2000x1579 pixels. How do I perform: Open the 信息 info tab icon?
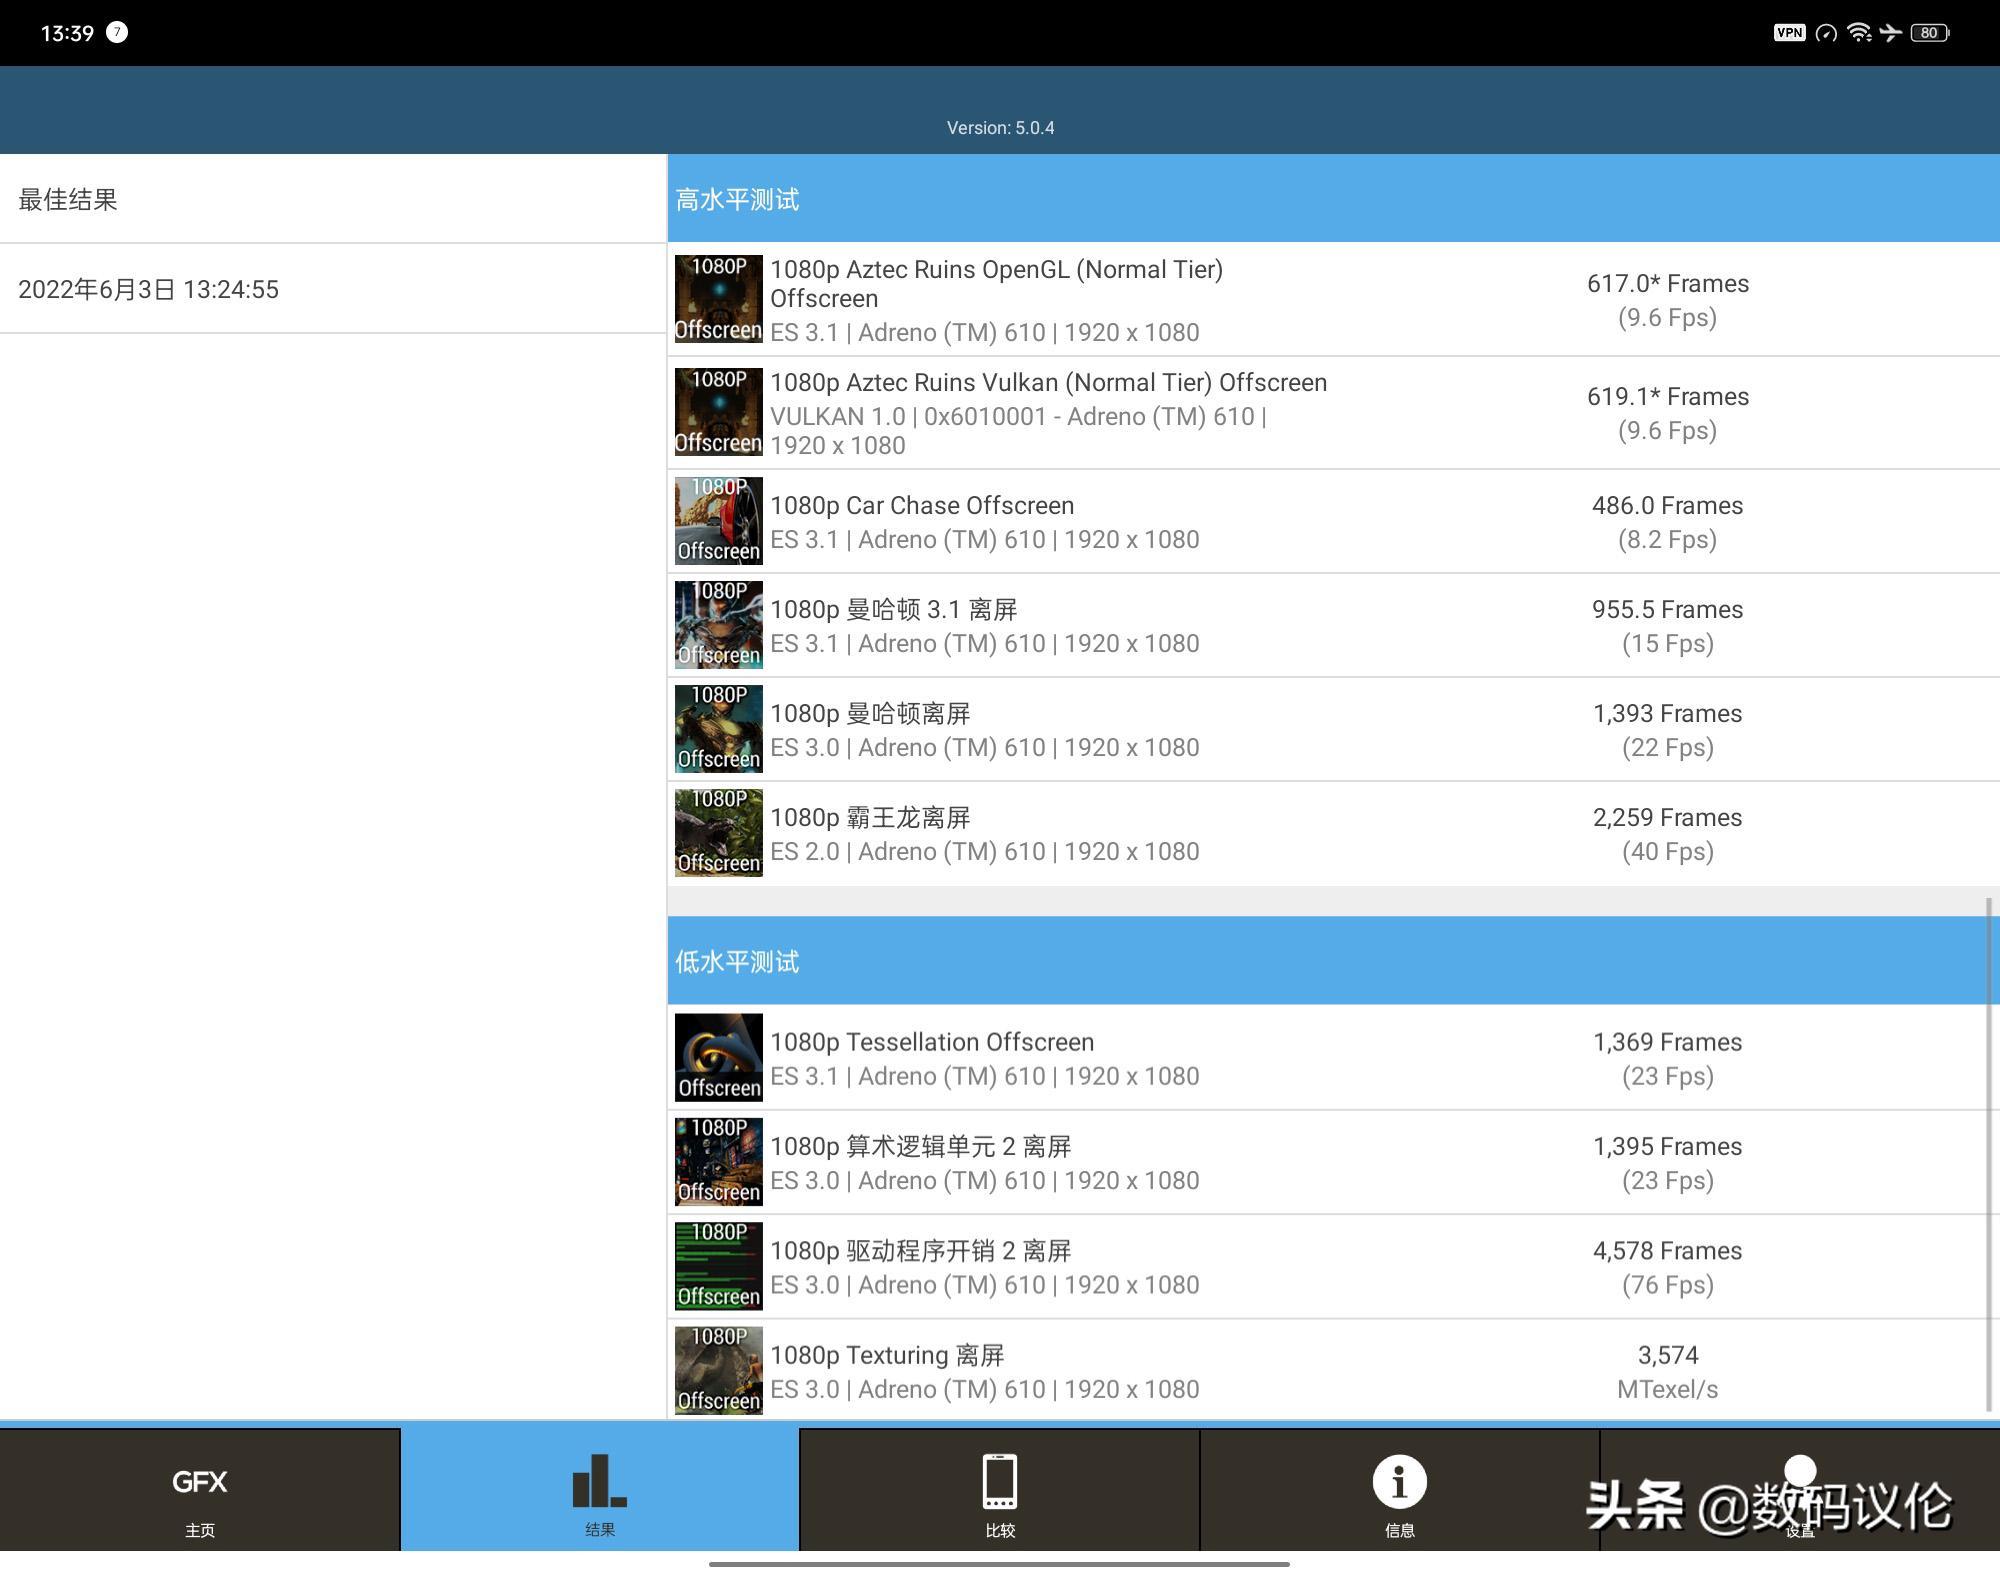point(1399,1482)
